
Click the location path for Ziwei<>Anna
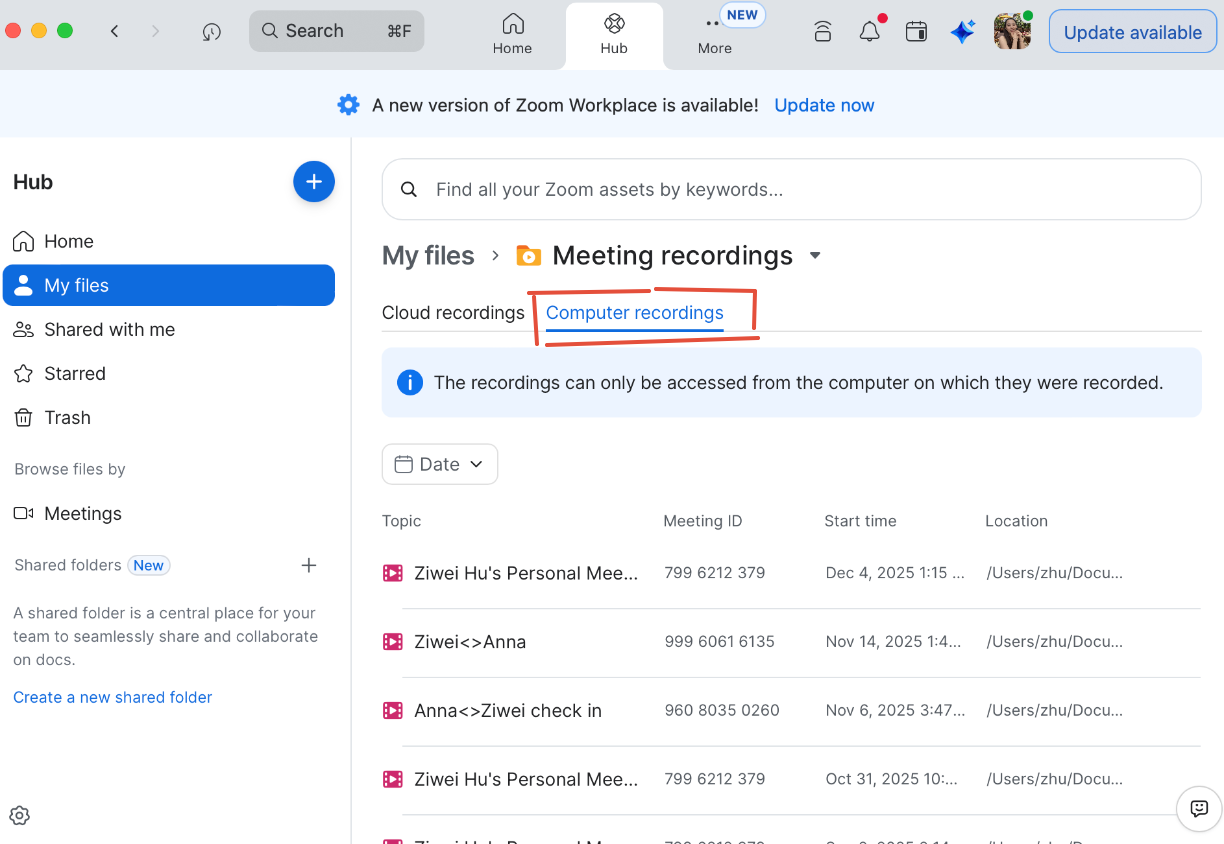(1055, 642)
